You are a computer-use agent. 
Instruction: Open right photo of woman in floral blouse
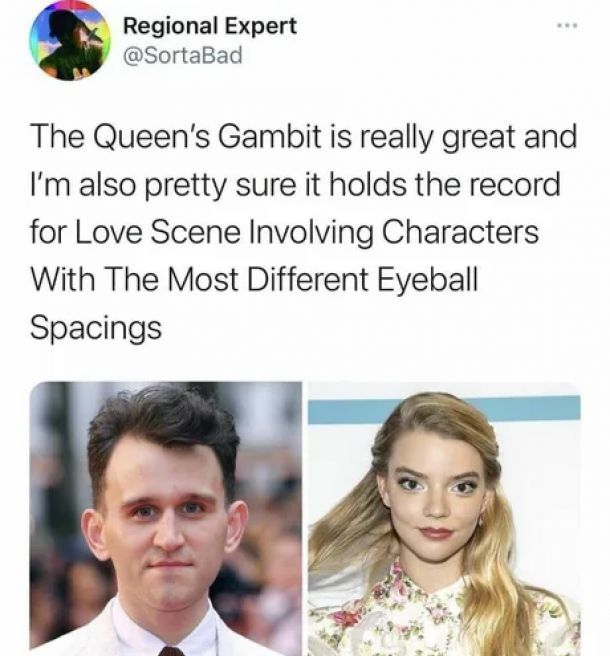coord(444,519)
